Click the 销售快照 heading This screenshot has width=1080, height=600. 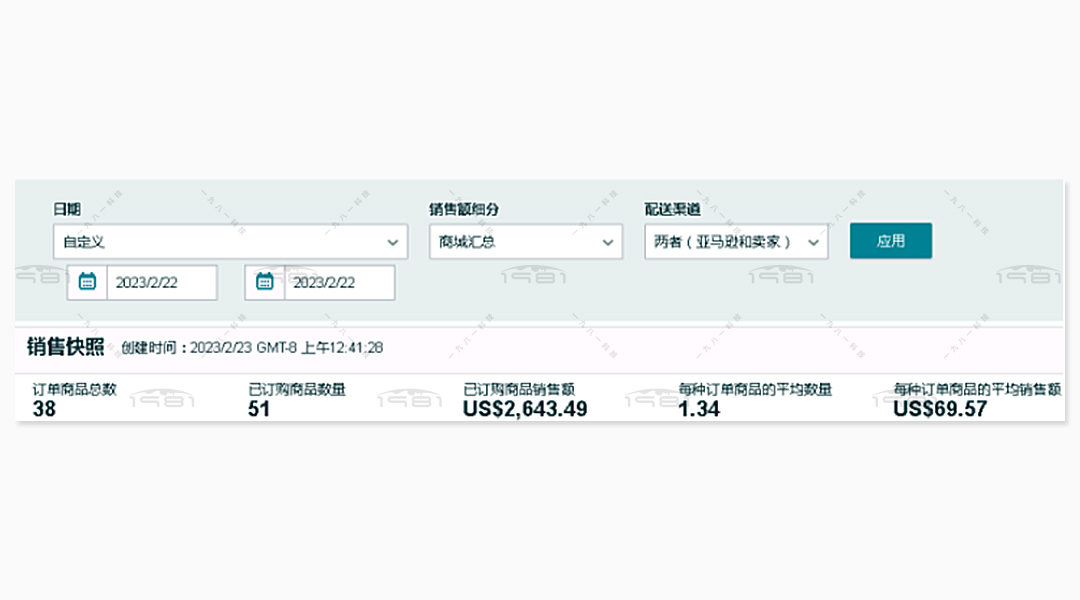(65, 346)
